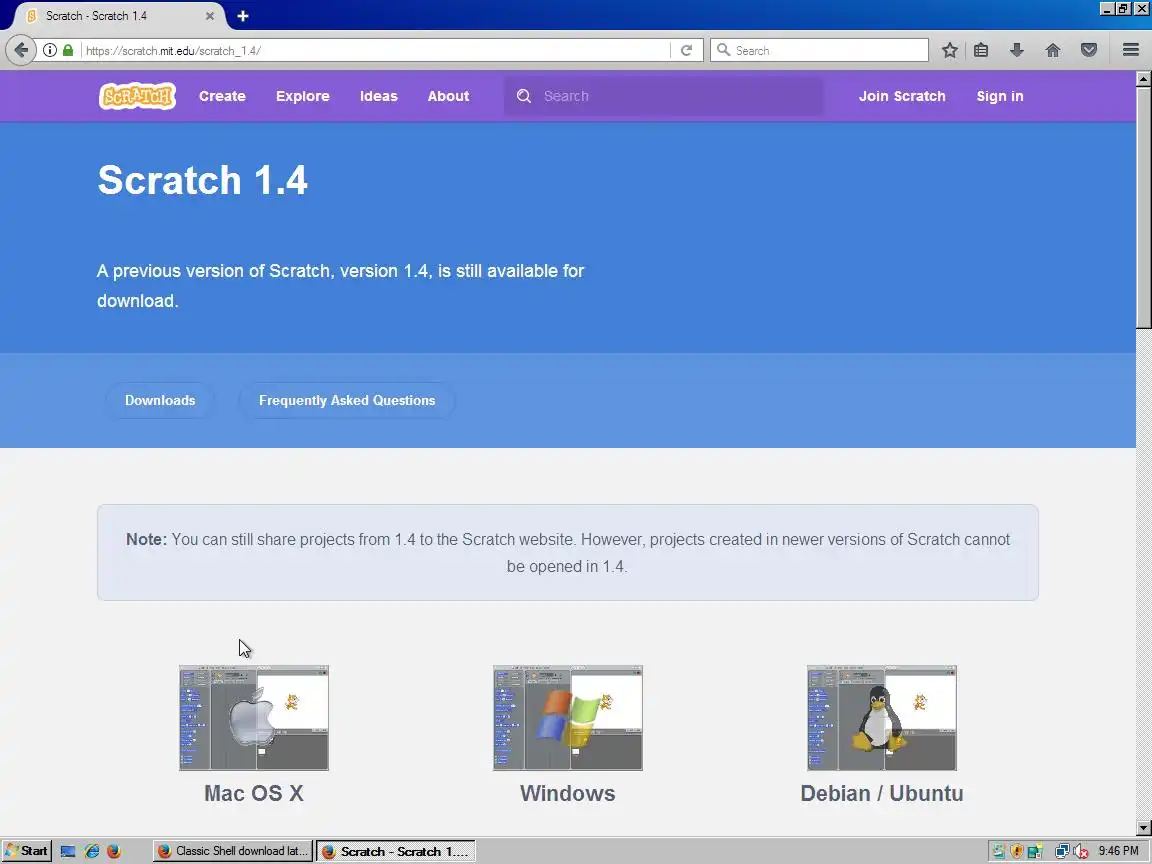Viewport: 1152px width, 864px height.
Task: Open the Create page
Action: click(x=222, y=96)
